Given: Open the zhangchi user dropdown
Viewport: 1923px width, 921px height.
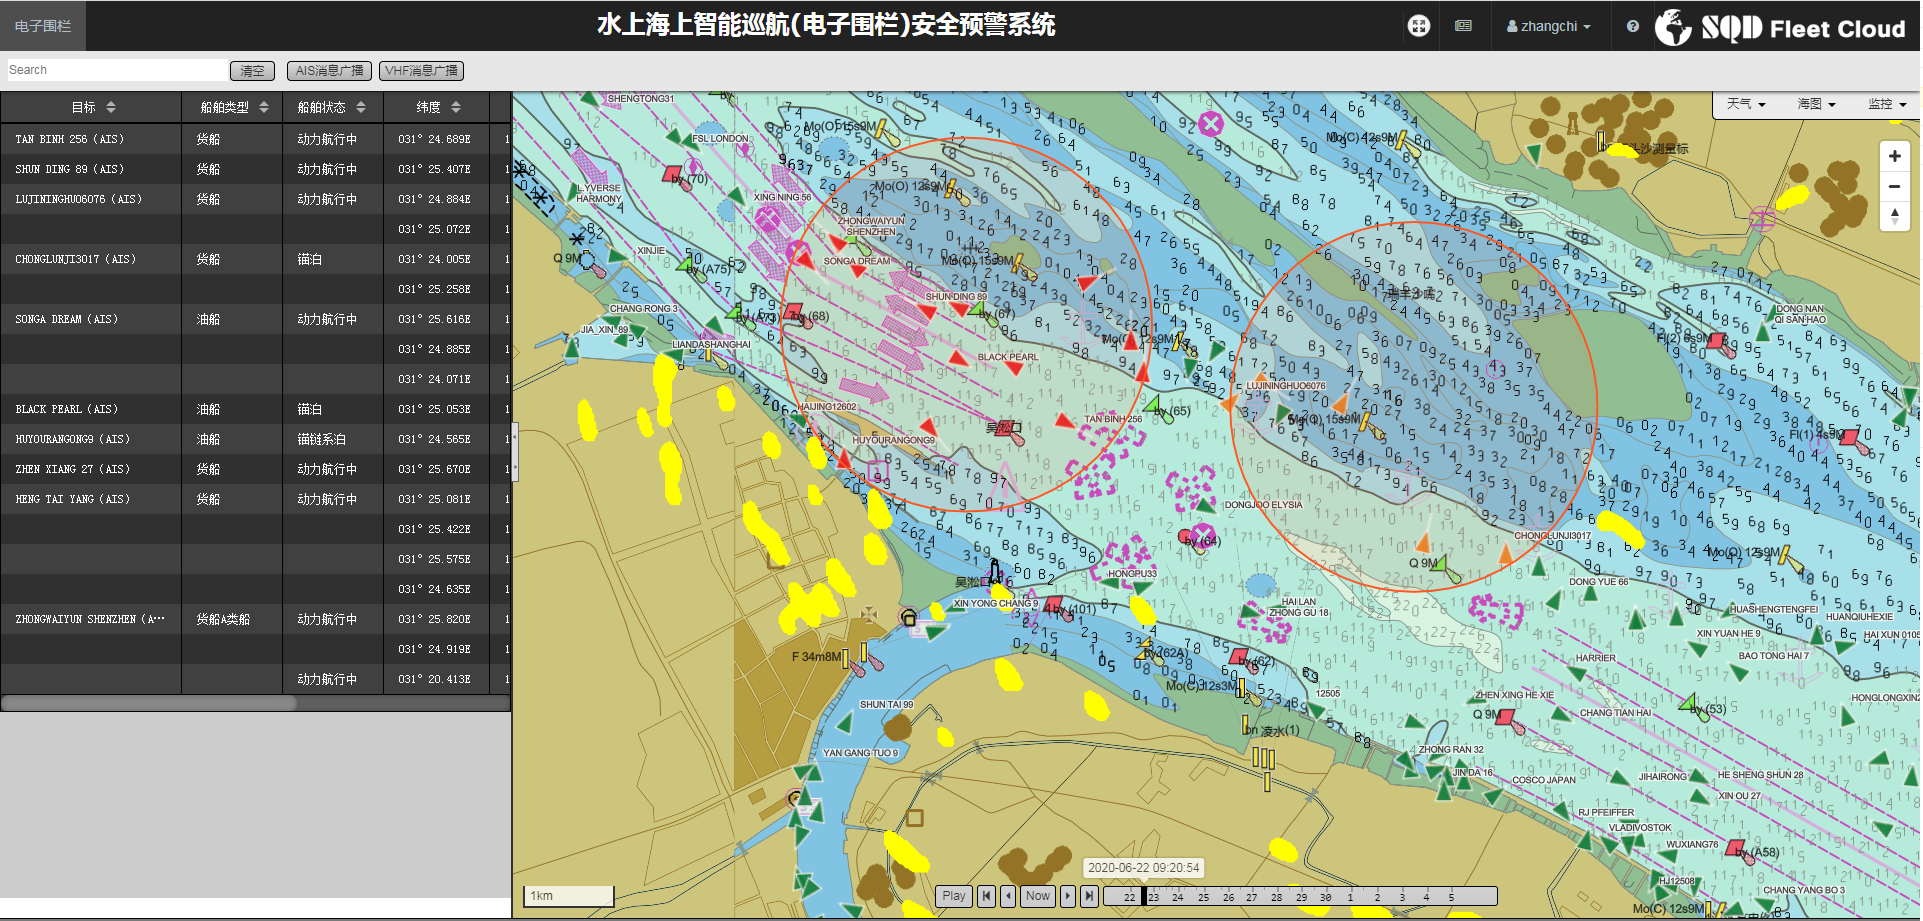Looking at the screenshot, I should tap(1548, 26).
